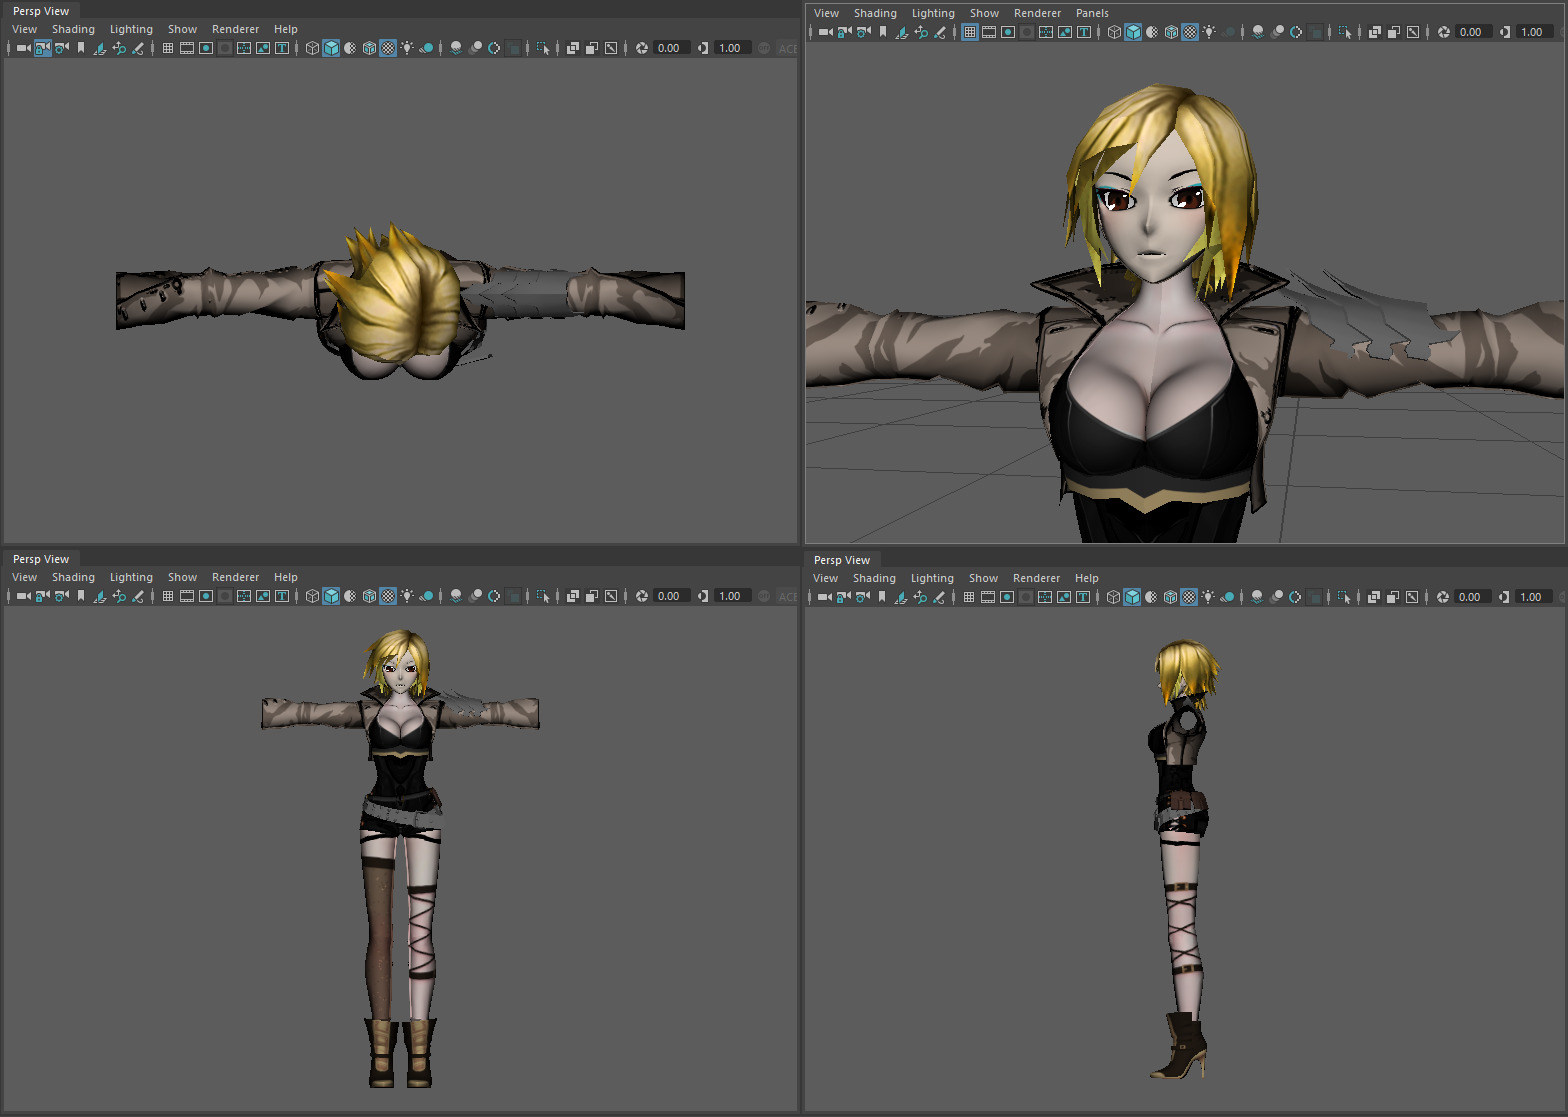The height and width of the screenshot is (1117, 1568).
Task: Open Shading menu in bottom-right panel
Action: coord(874,578)
